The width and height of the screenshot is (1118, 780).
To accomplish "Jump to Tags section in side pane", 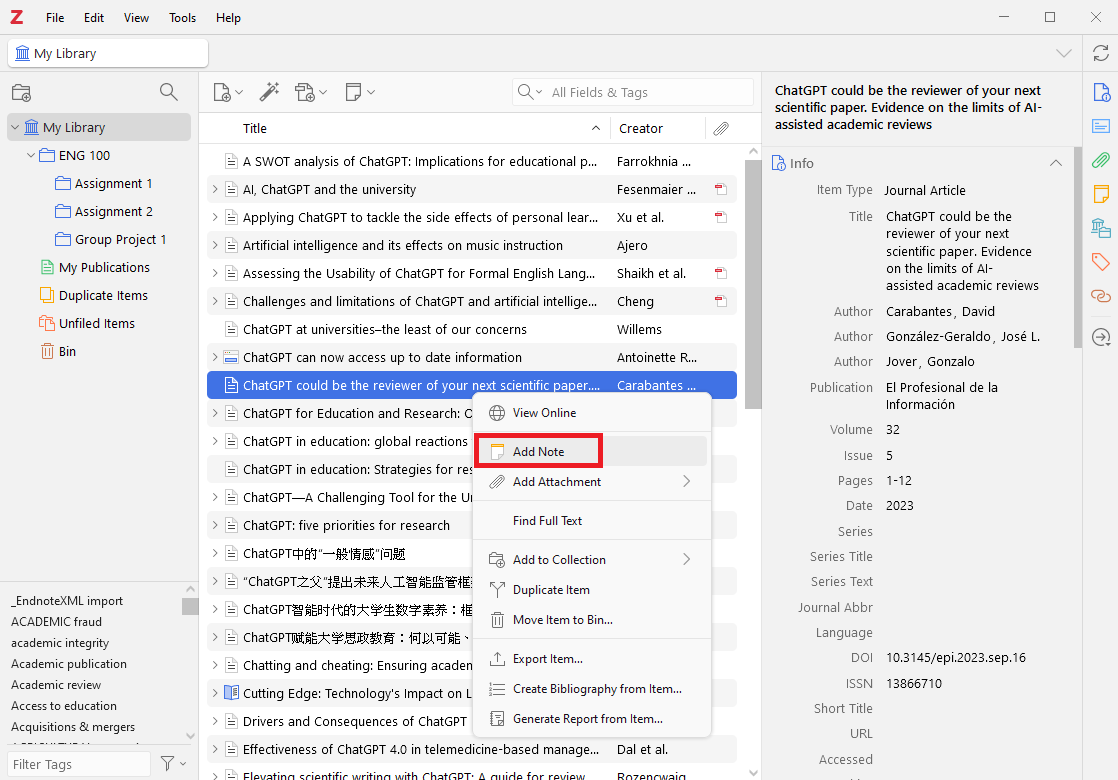I will tap(1101, 262).
